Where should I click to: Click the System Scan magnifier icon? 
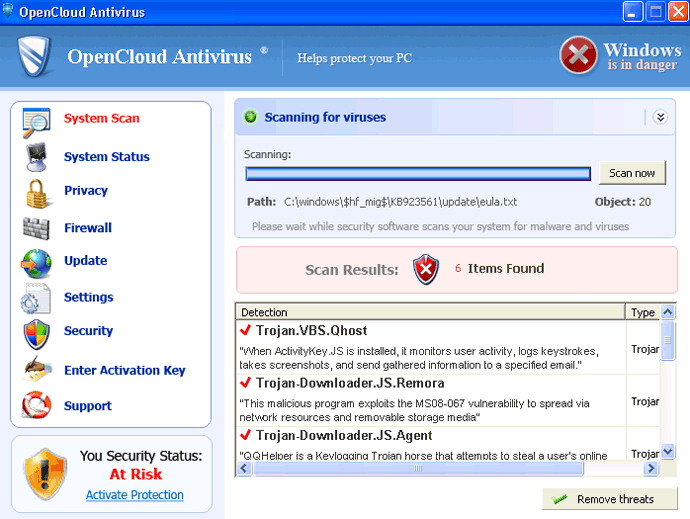(36, 120)
